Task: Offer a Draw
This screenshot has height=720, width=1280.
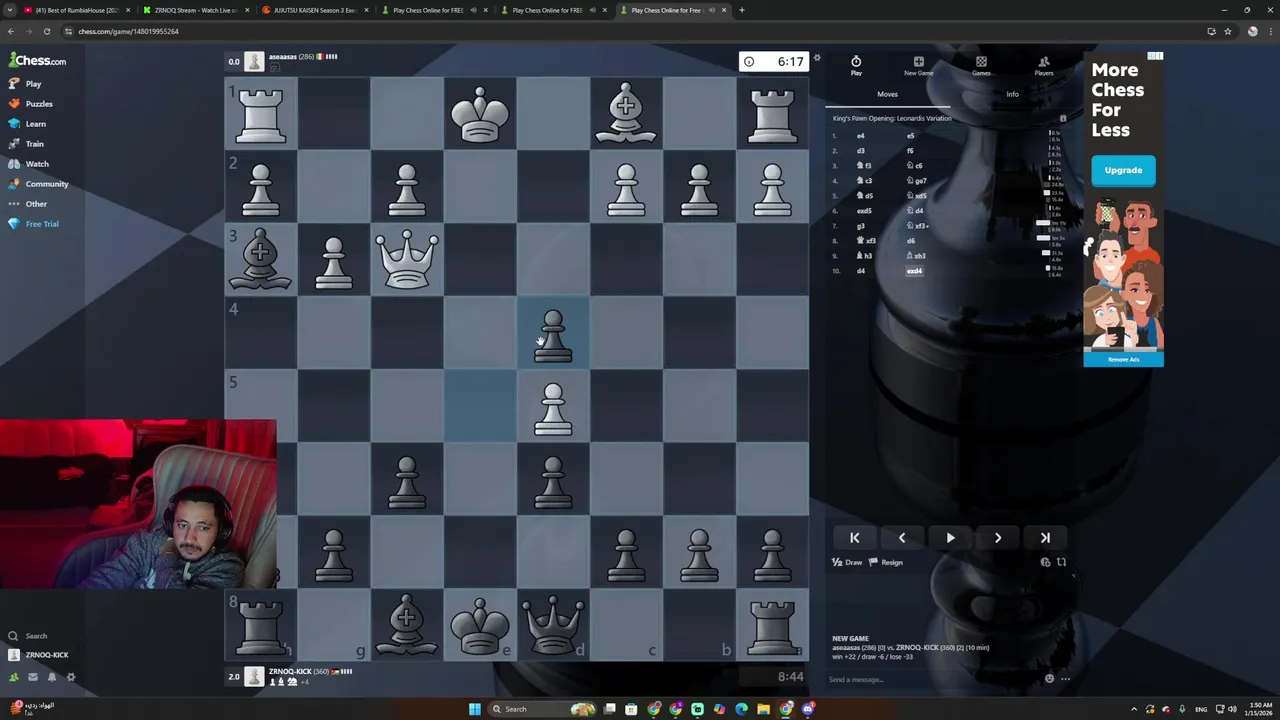Action: point(847,562)
